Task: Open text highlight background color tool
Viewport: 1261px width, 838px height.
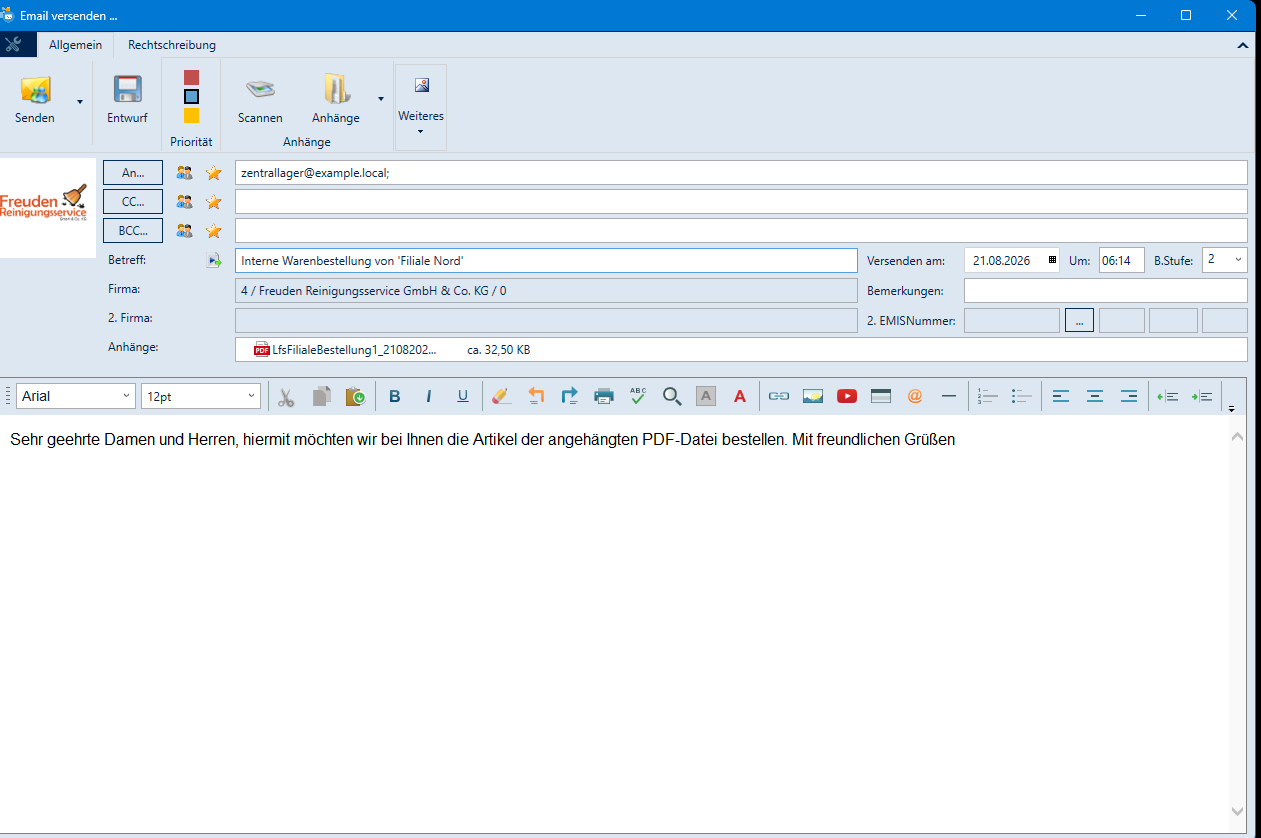Action: [x=706, y=396]
